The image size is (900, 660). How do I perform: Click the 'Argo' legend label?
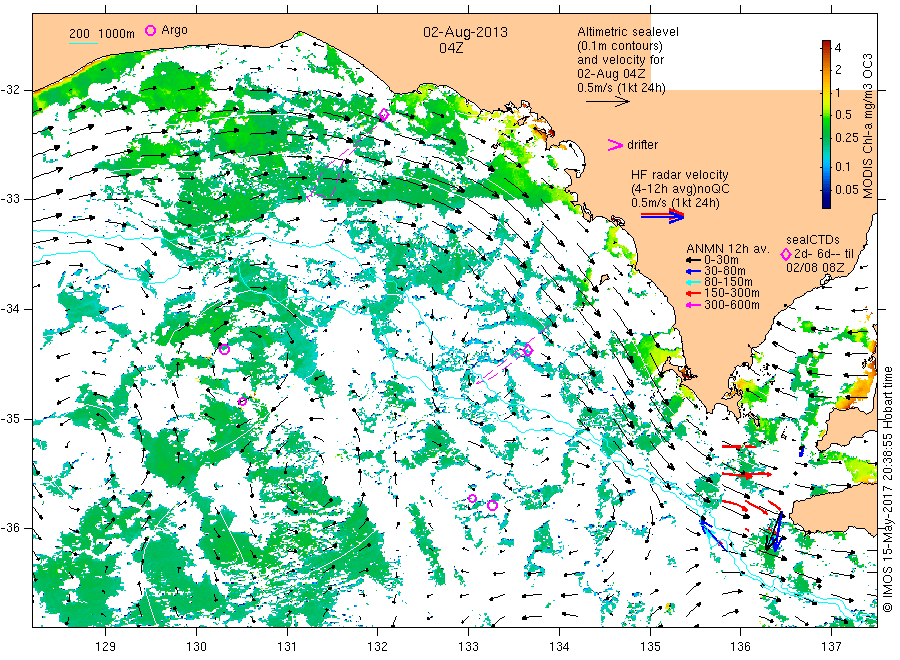click(x=174, y=30)
